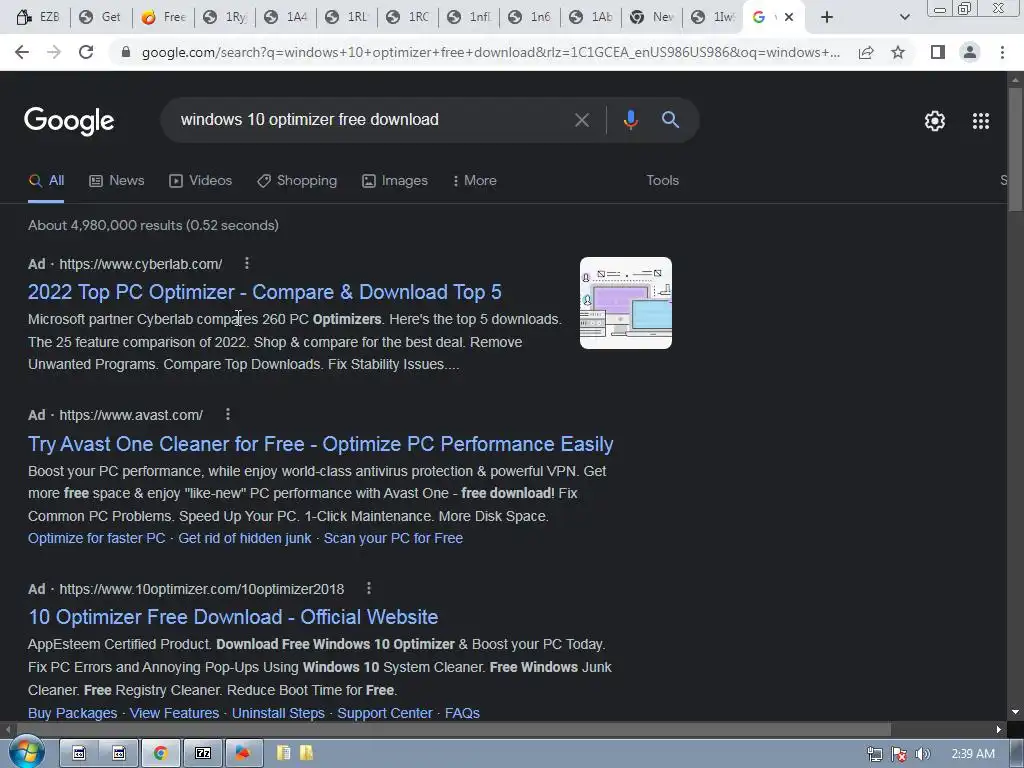Open 10 Optimizer Free Download link
1024x768 pixels.
pyautogui.click(x=233, y=616)
